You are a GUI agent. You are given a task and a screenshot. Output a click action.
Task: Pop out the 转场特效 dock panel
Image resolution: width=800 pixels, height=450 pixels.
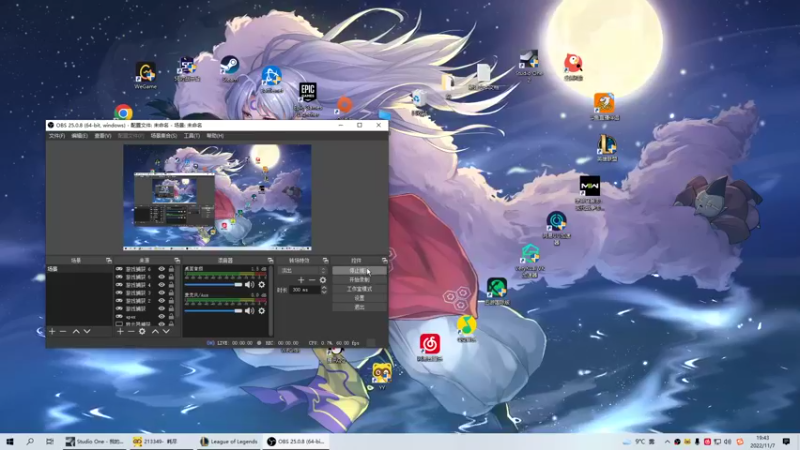click(x=326, y=260)
